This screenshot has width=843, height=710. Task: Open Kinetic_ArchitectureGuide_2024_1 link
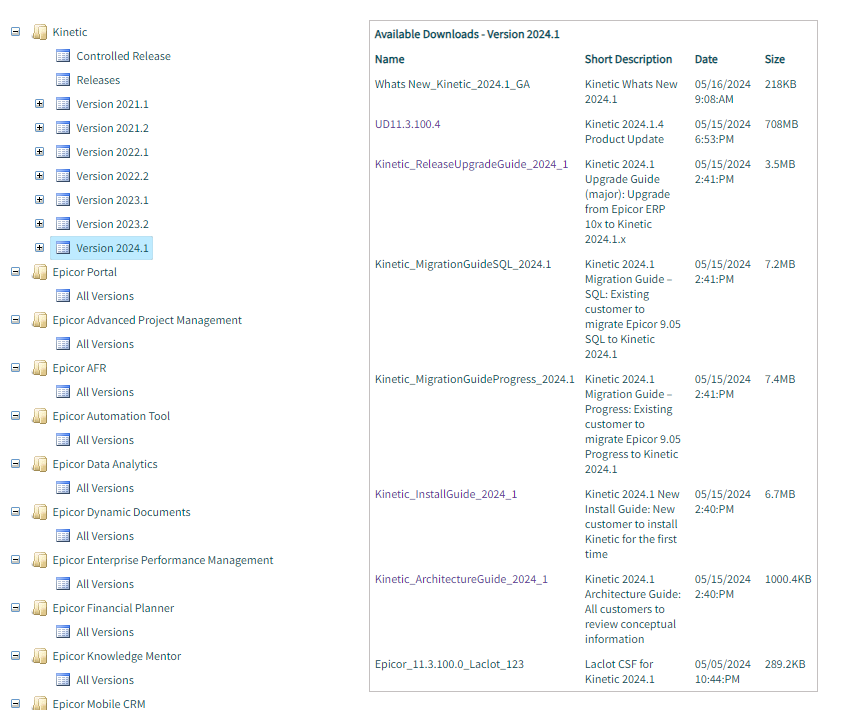click(461, 579)
